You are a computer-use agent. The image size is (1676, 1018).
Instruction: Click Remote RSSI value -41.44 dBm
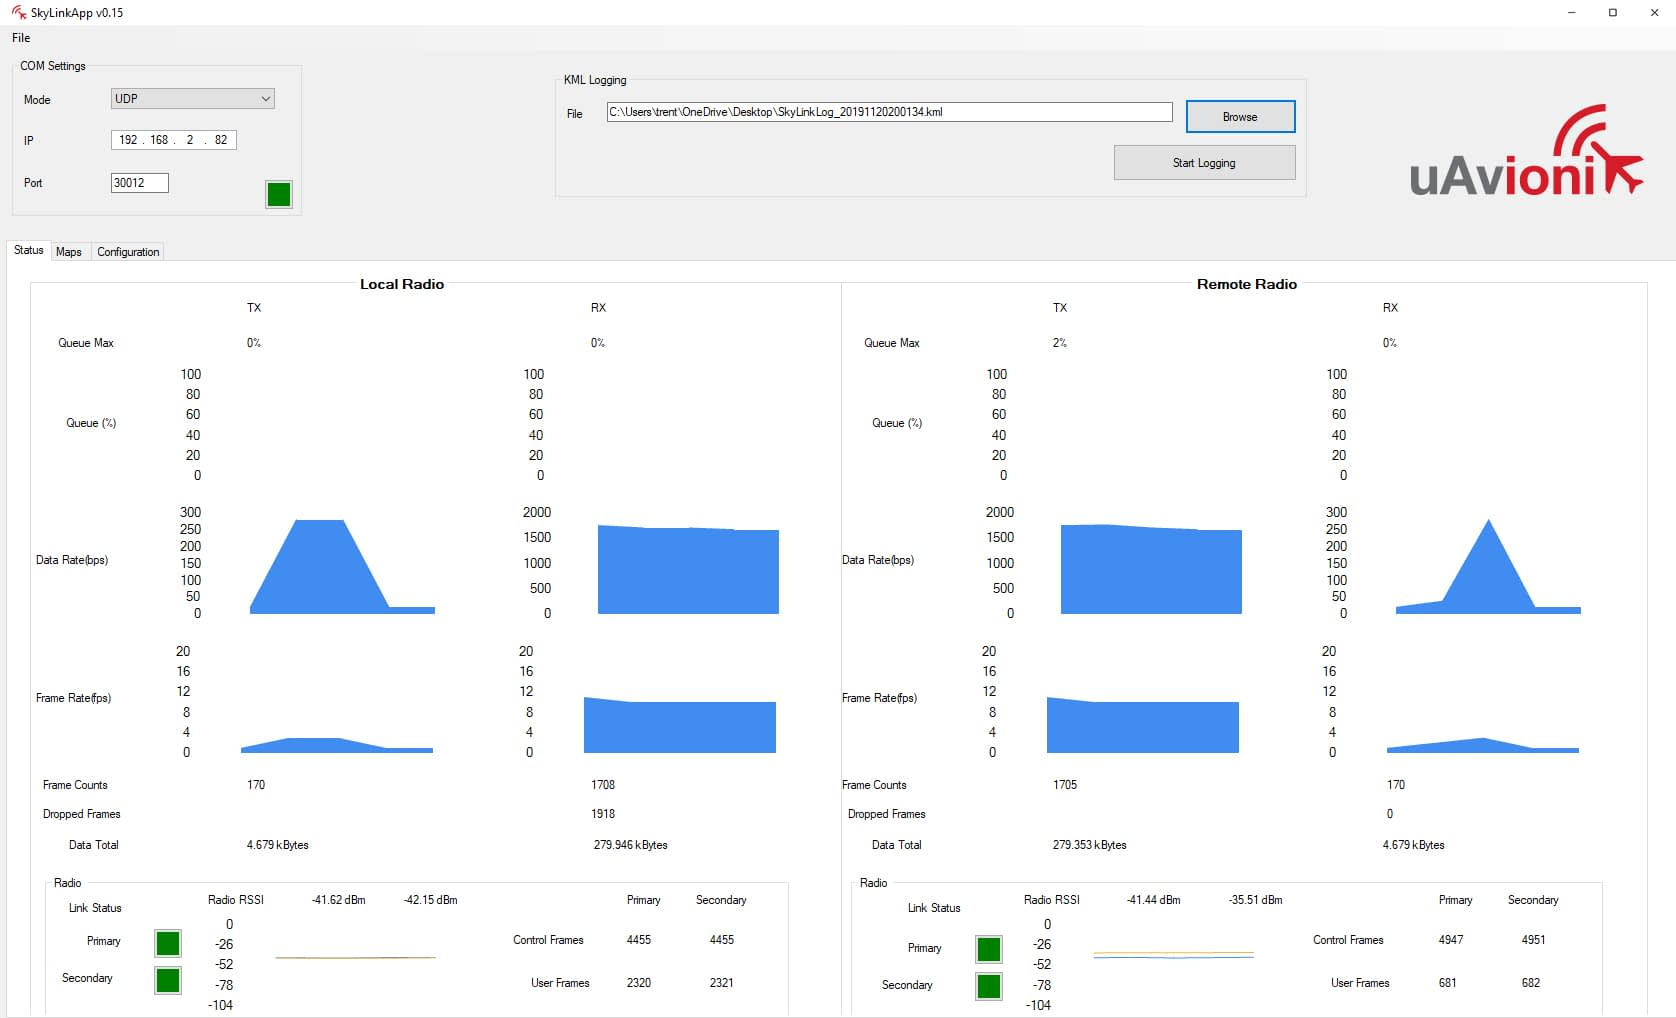[x=1154, y=900]
